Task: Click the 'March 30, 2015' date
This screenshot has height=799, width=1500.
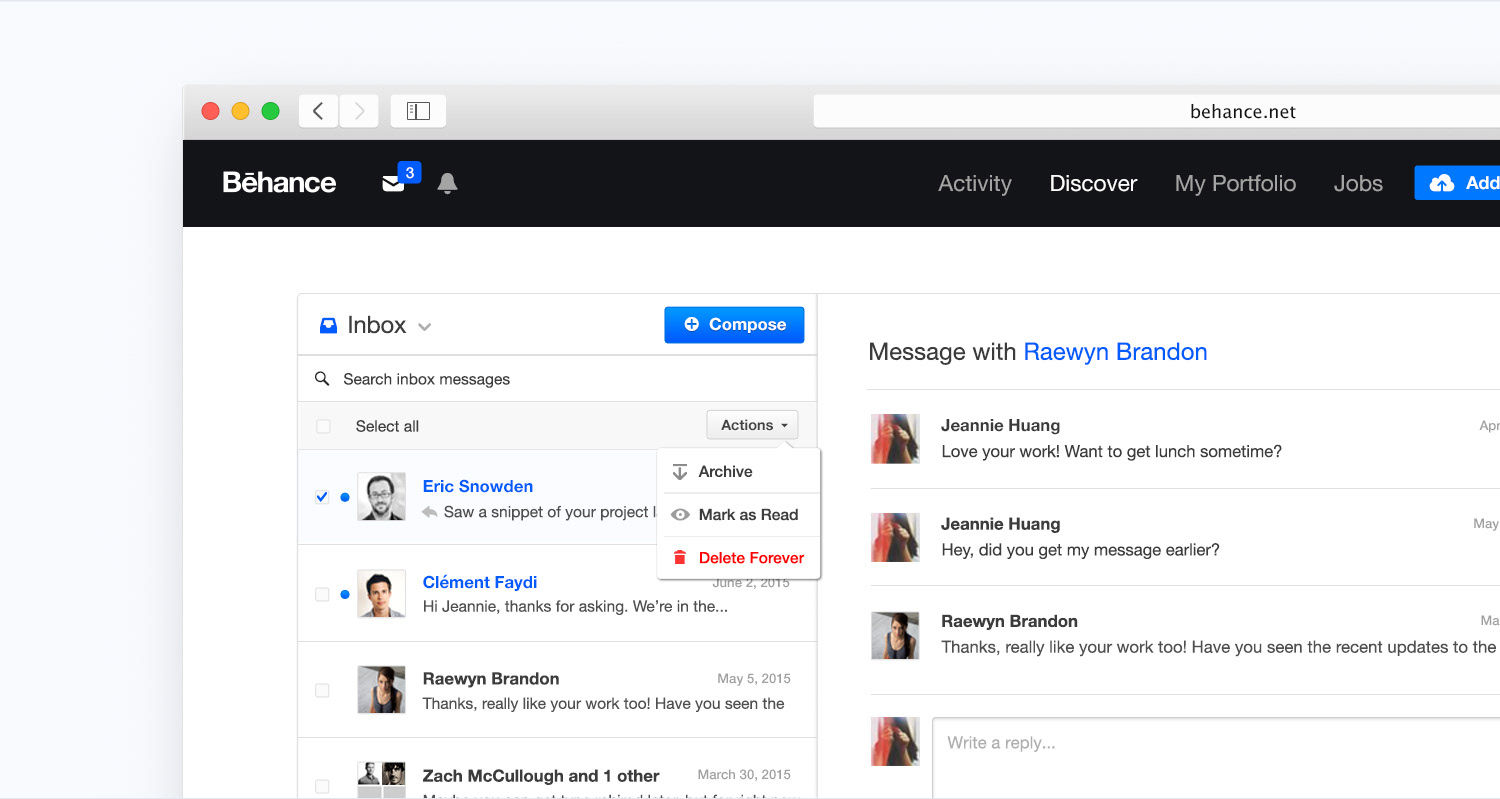Action: (744, 774)
